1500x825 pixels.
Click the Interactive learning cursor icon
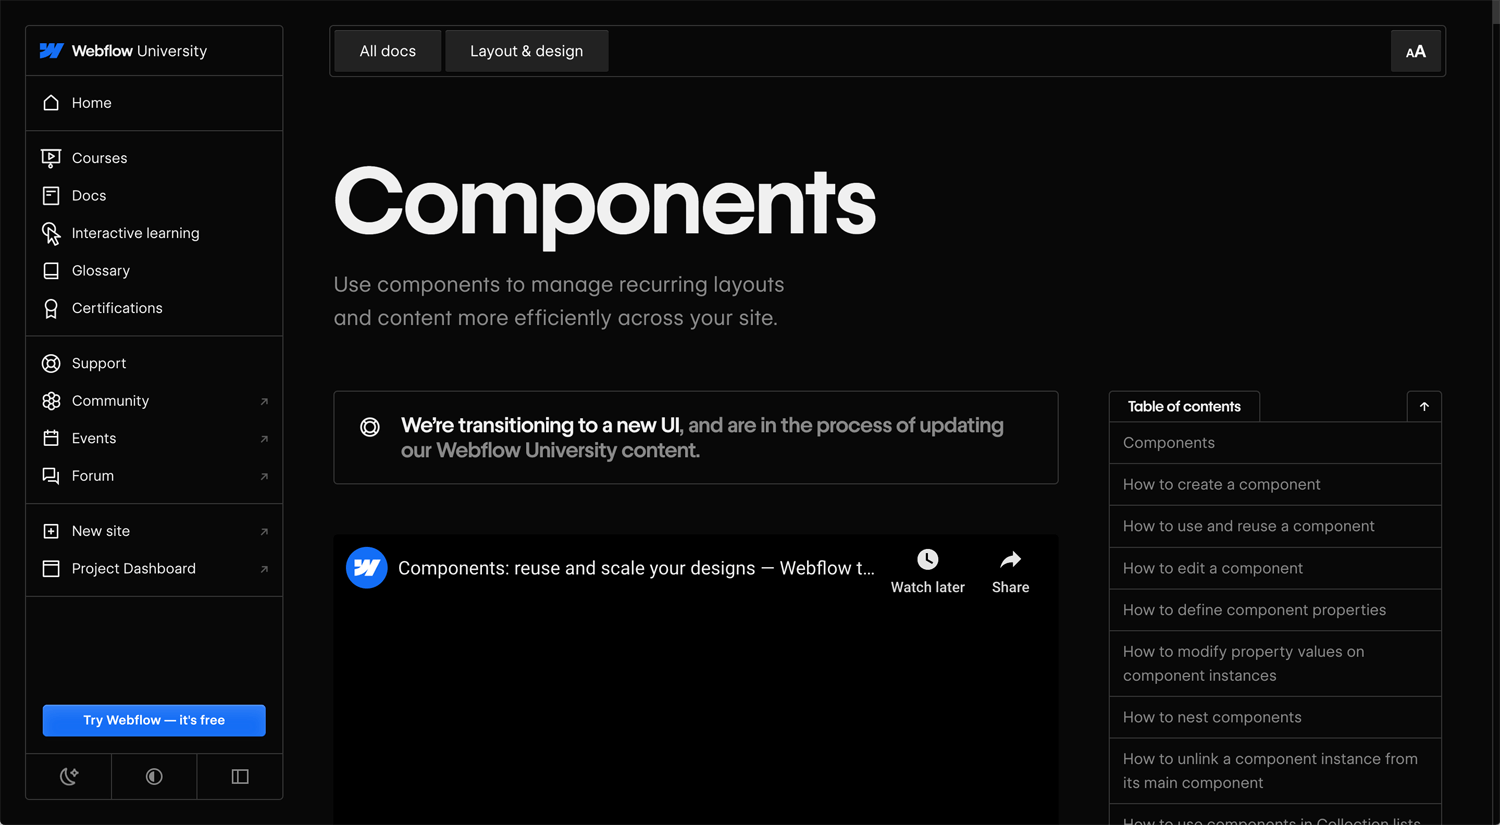tap(51, 234)
